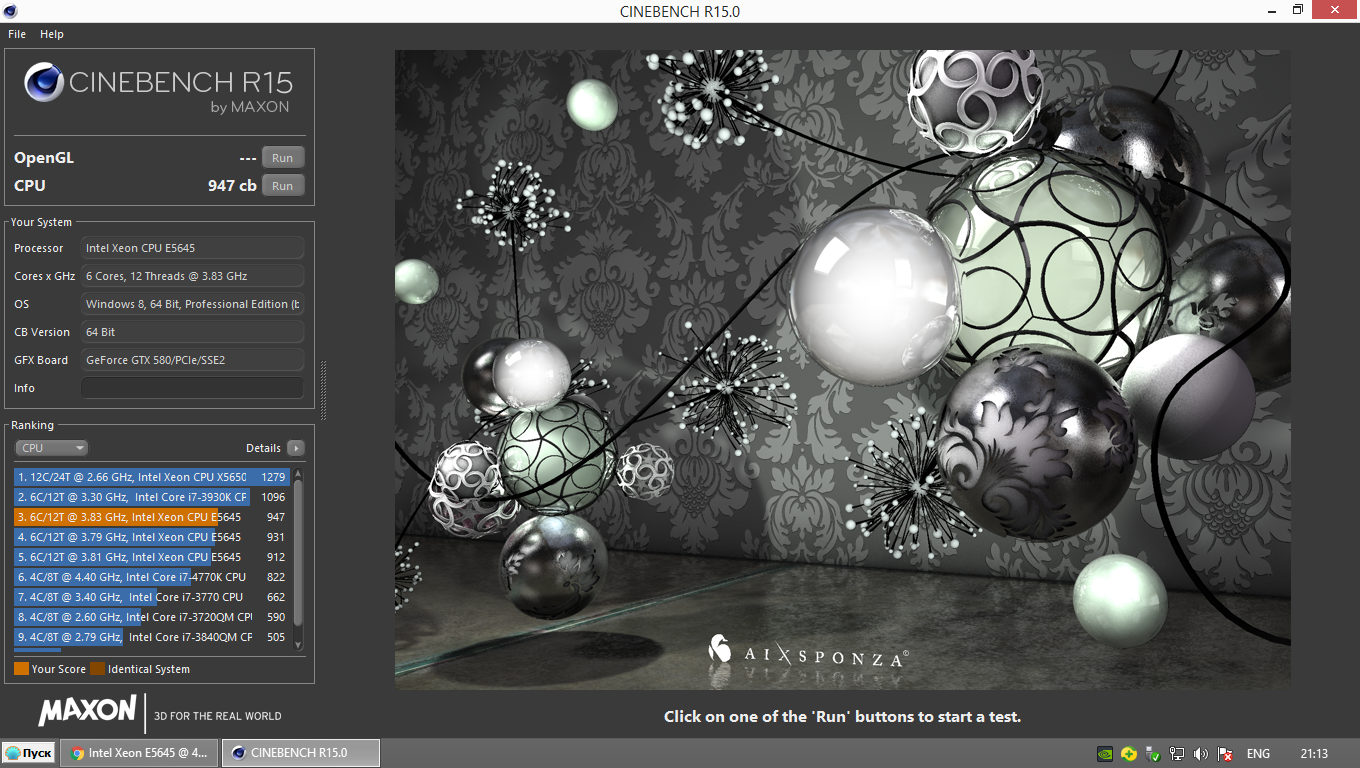Screen dimensions: 1360x768
Task: Open the Action Center flag icon
Action: [1223, 753]
